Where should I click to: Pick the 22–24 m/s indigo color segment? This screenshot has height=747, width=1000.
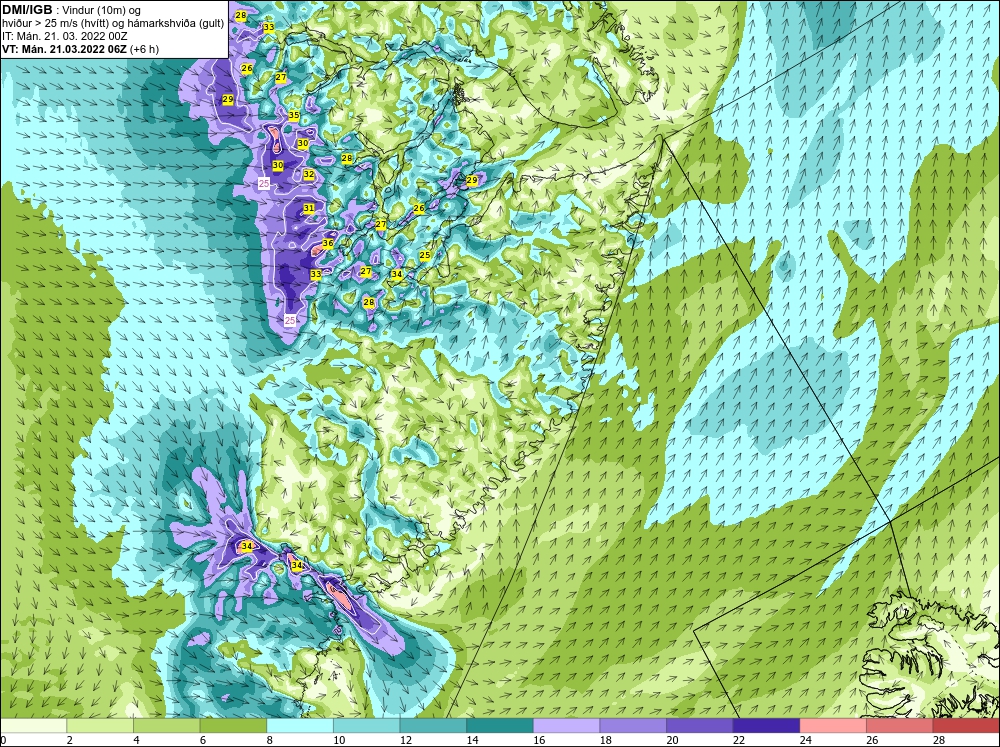pyautogui.click(x=767, y=725)
